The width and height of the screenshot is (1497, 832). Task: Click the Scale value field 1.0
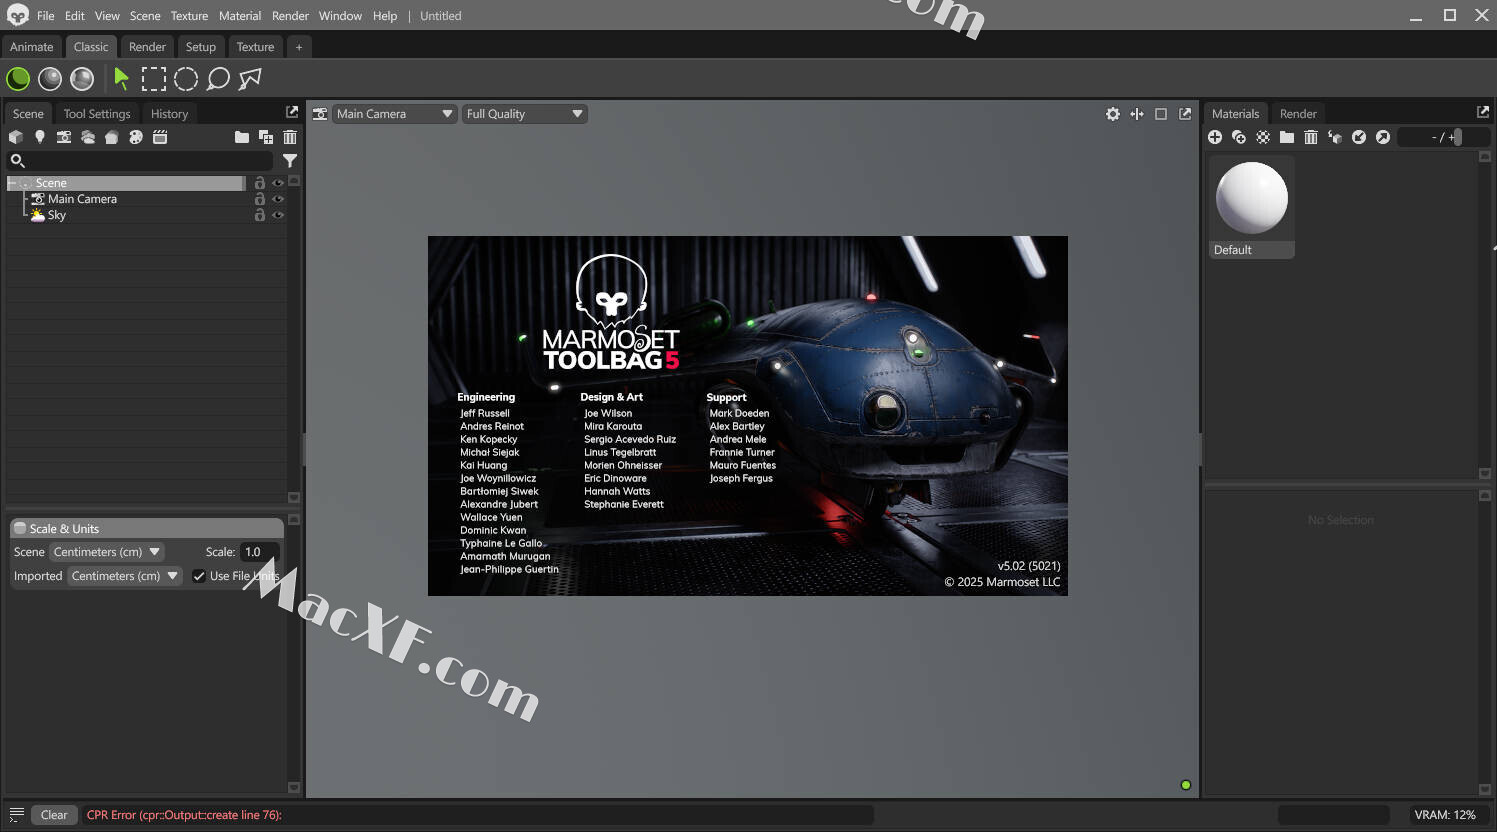click(259, 552)
